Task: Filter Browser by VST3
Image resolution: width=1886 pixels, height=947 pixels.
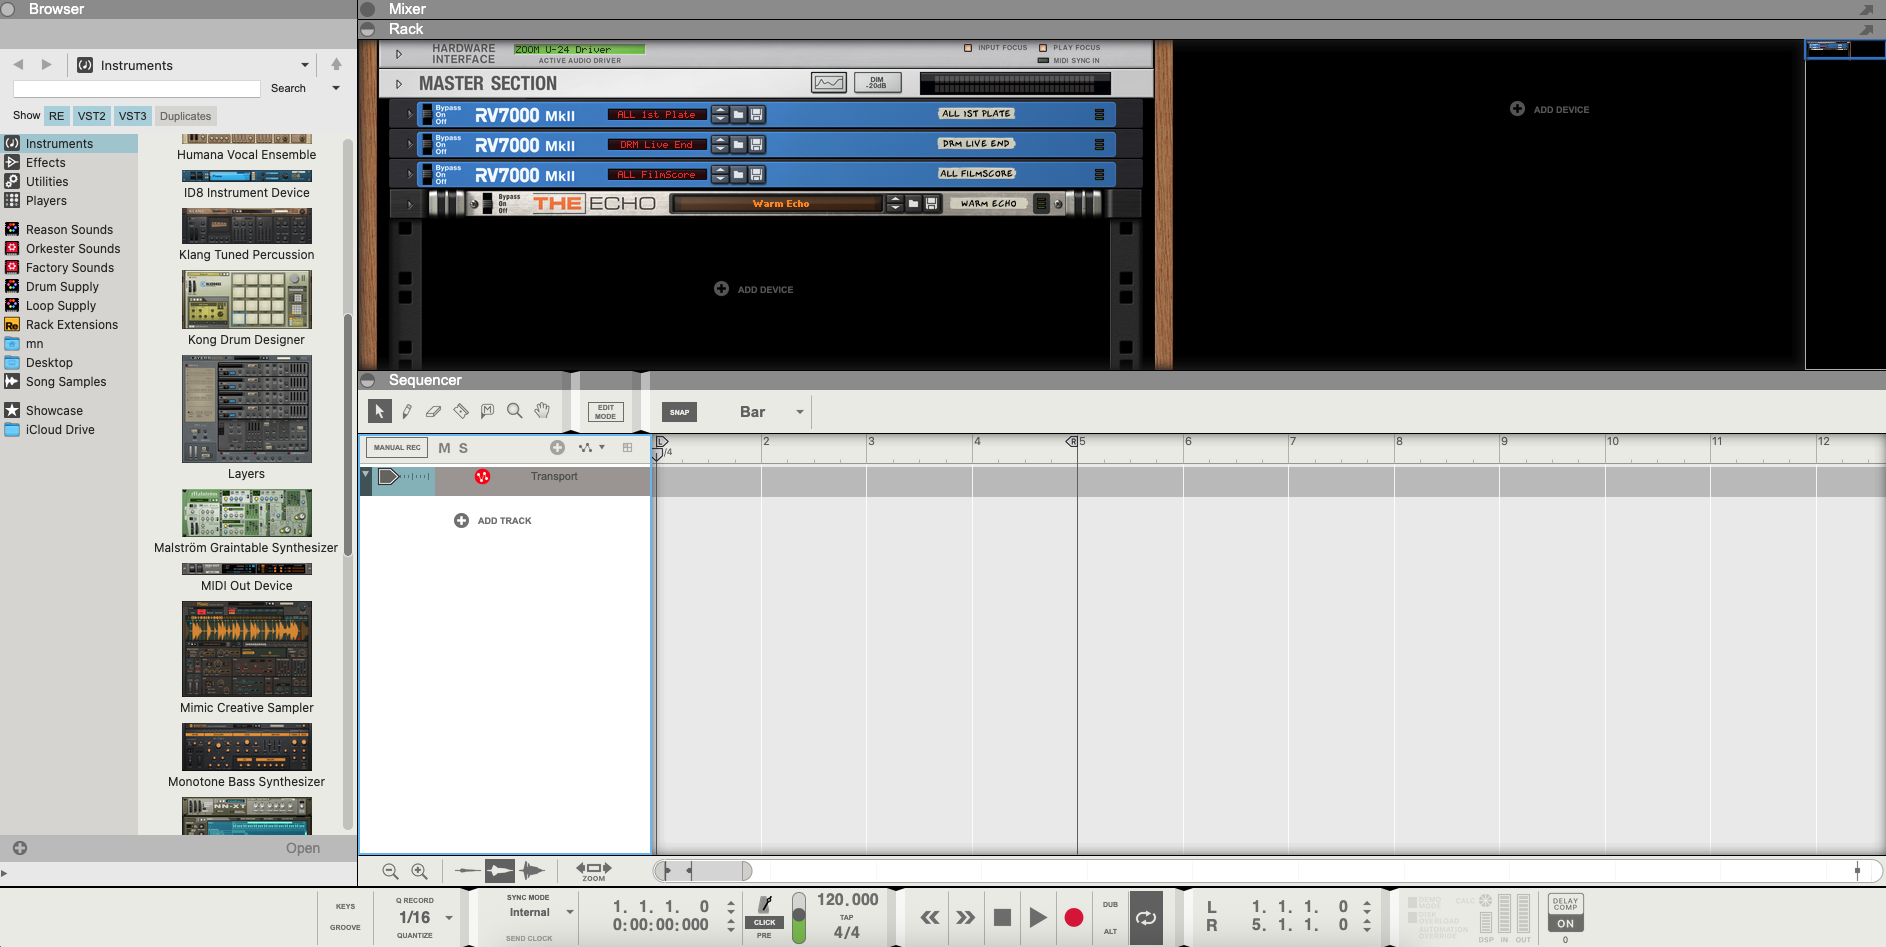Action: pyautogui.click(x=133, y=116)
